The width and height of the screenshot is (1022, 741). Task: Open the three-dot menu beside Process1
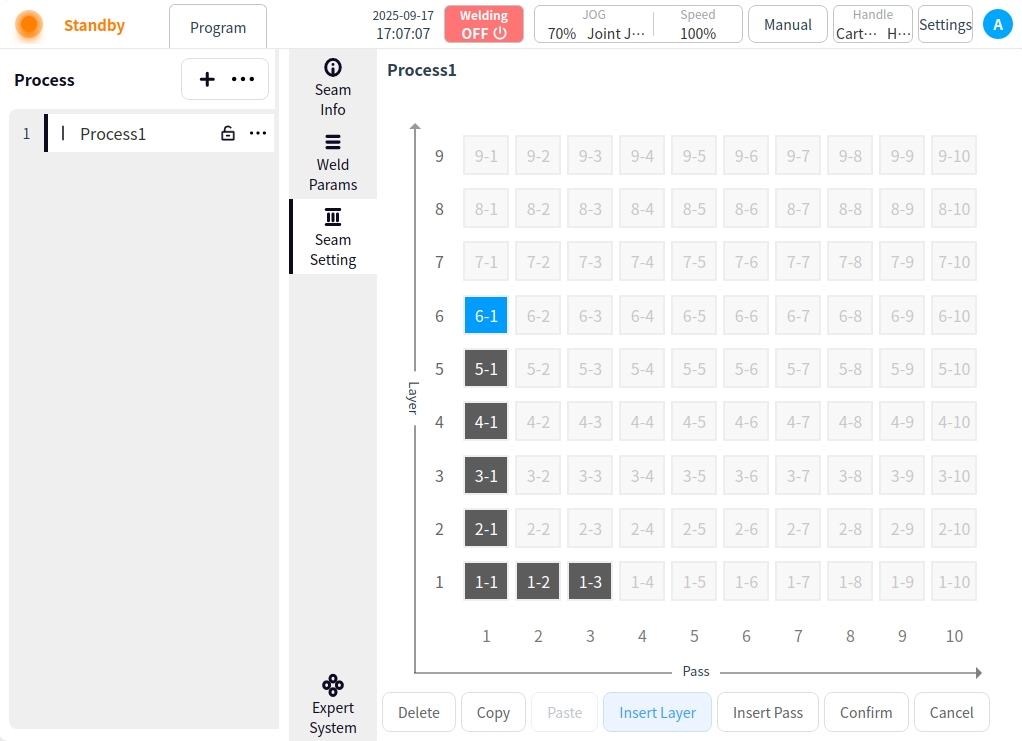[258, 133]
